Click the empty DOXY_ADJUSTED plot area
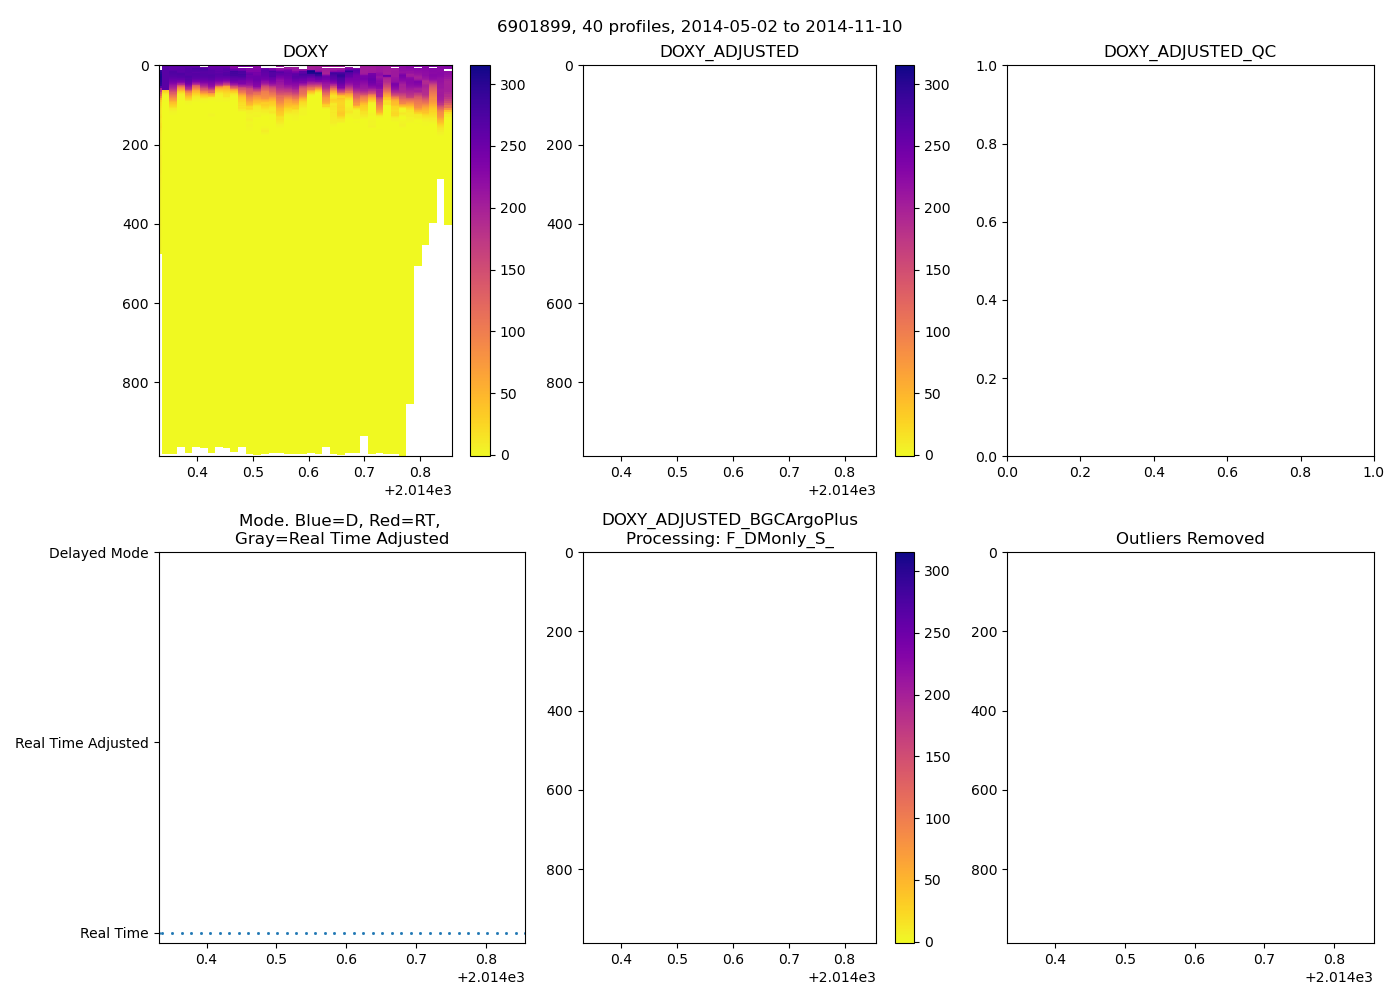 (729, 260)
